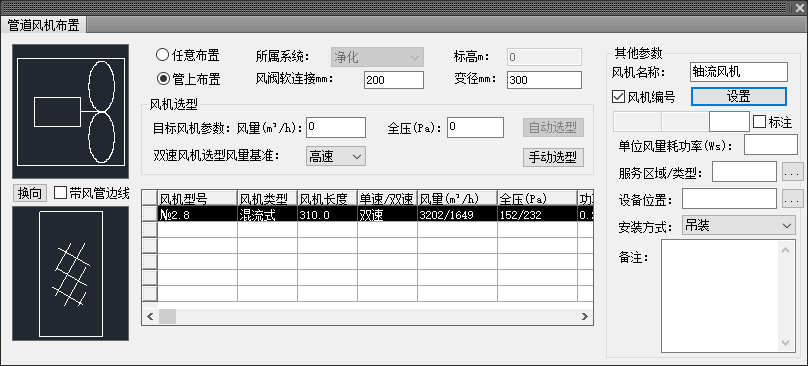Click the 310.0 length cell
This screenshot has height=366, width=808.
coord(328,214)
